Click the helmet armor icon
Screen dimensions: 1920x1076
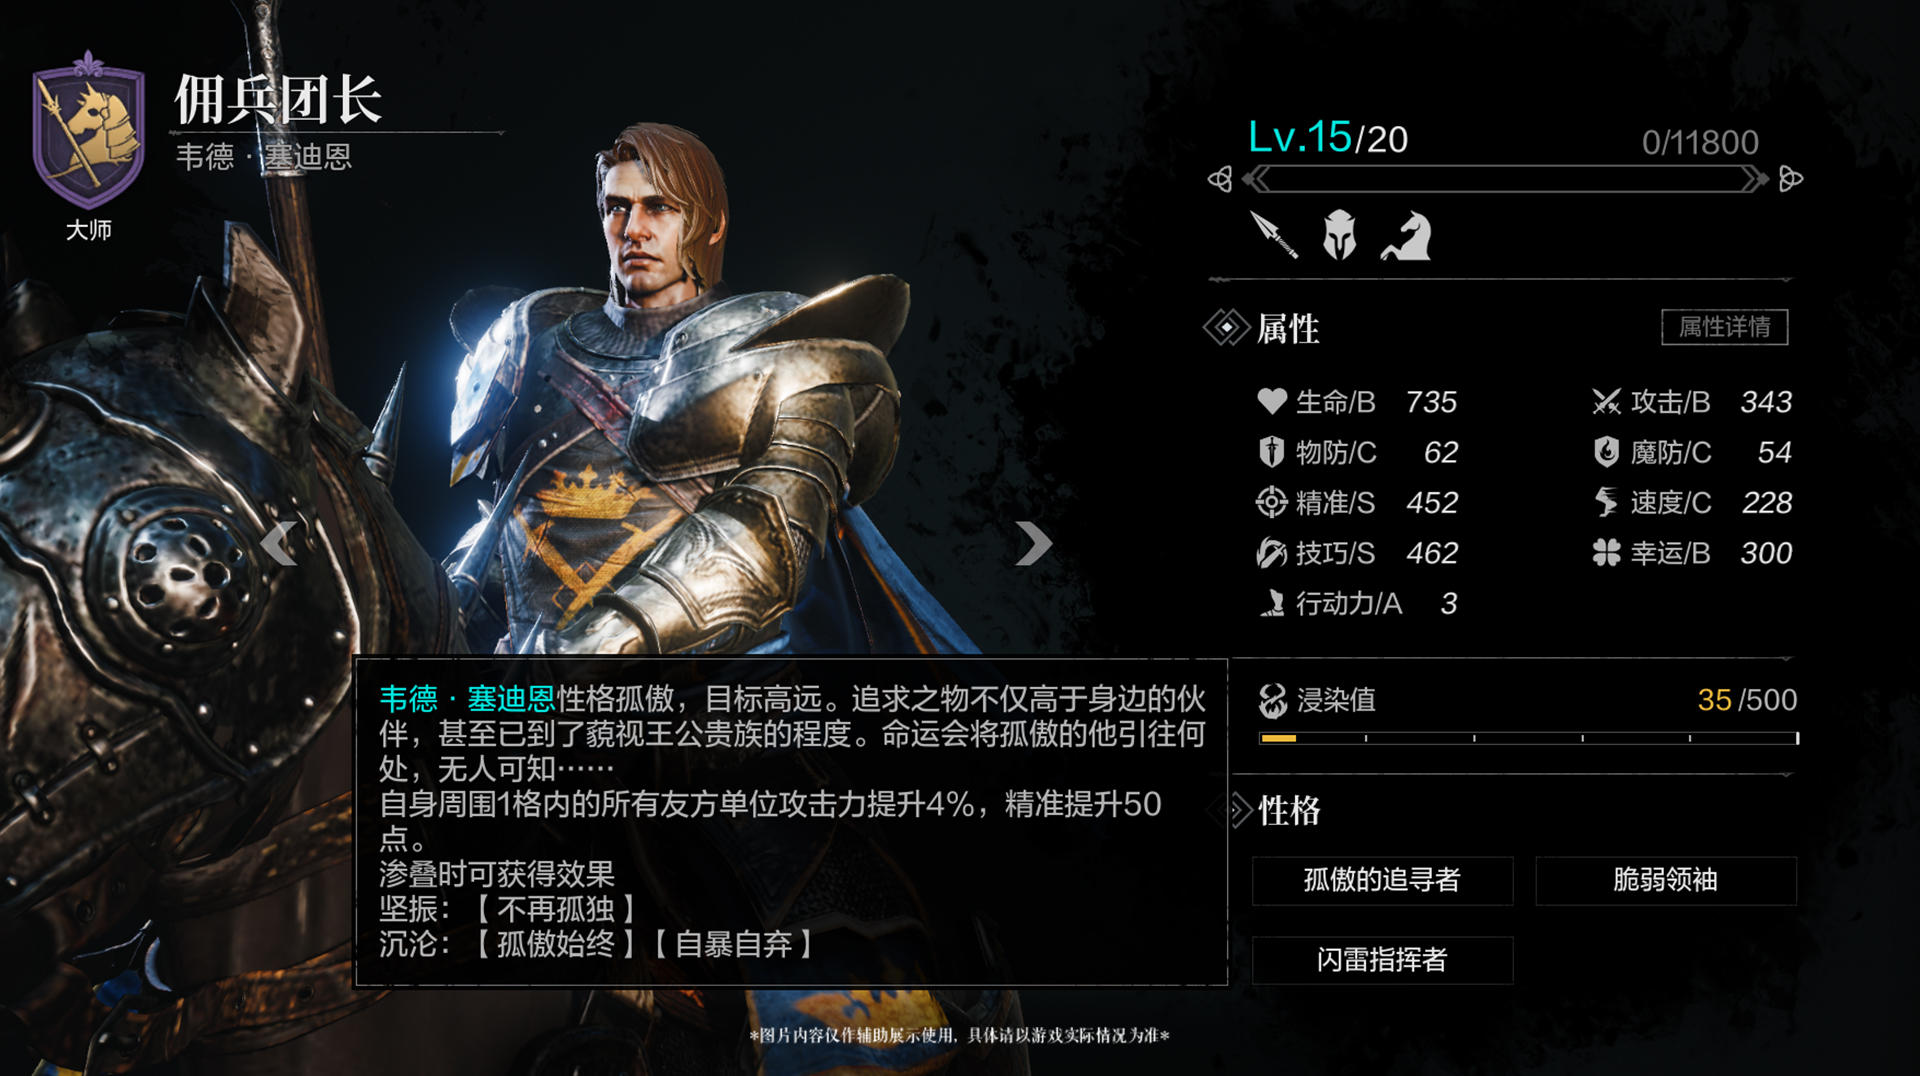coord(1339,236)
